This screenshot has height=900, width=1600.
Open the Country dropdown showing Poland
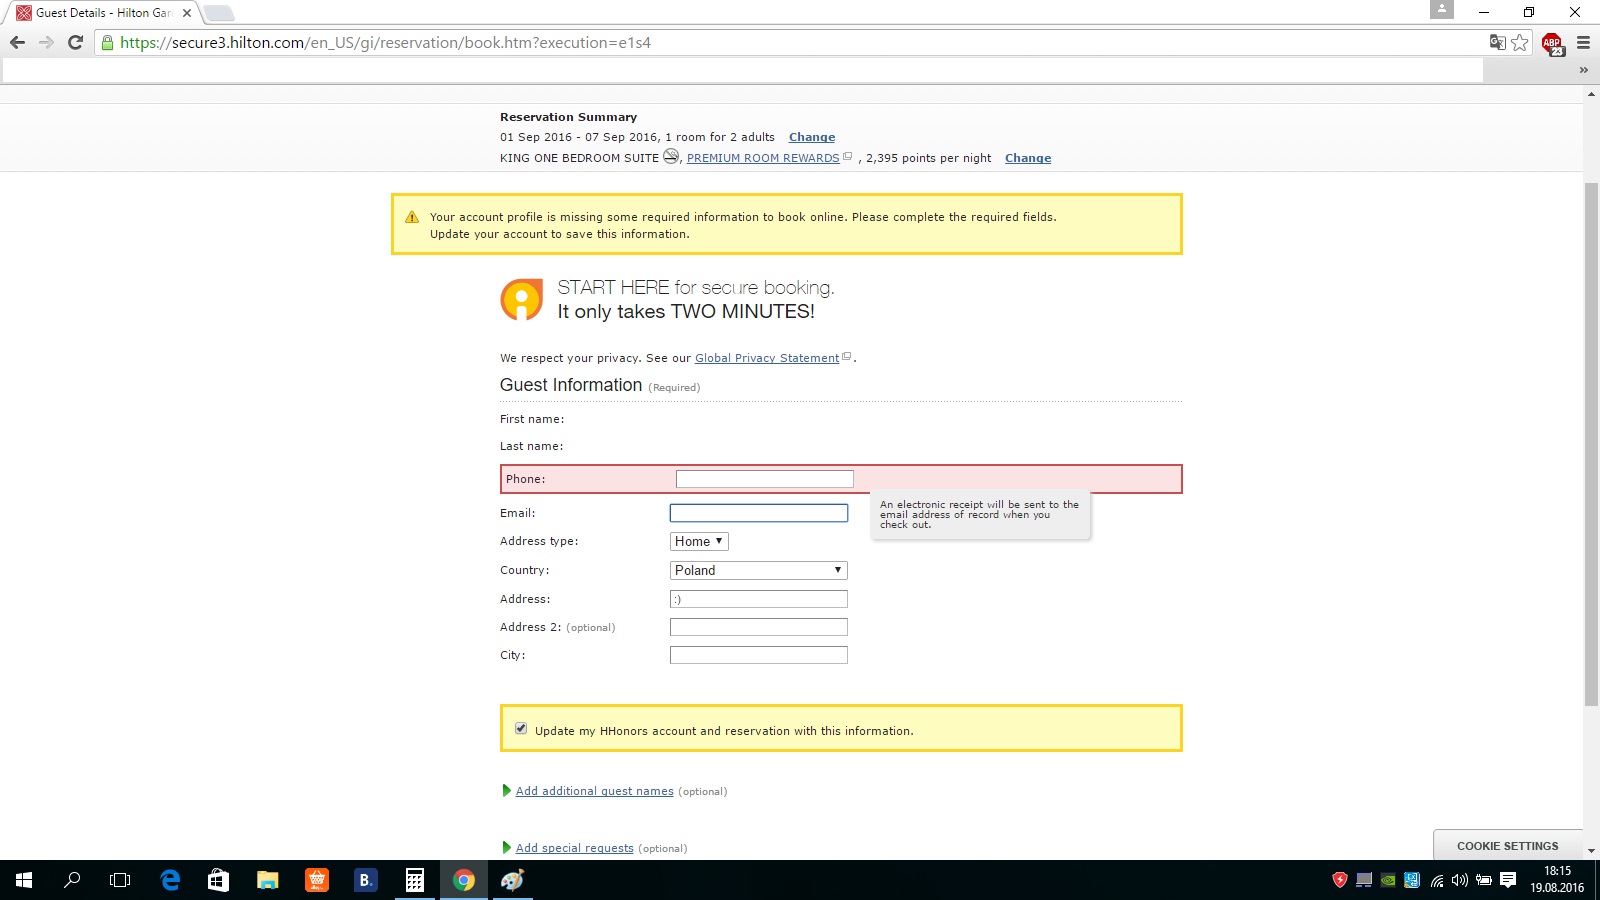759,570
